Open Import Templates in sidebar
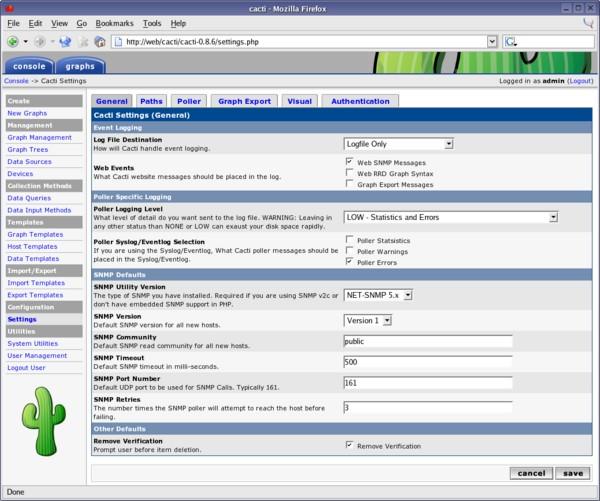The width and height of the screenshot is (600, 501). pyautogui.click(x=36, y=283)
